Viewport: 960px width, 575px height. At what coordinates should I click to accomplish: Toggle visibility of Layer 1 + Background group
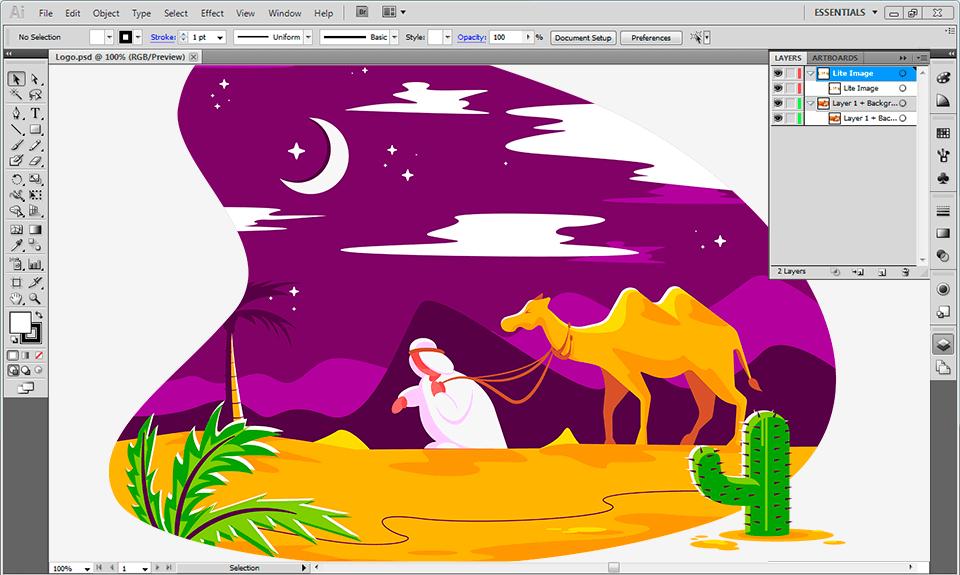pyautogui.click(x=778, y=103)
